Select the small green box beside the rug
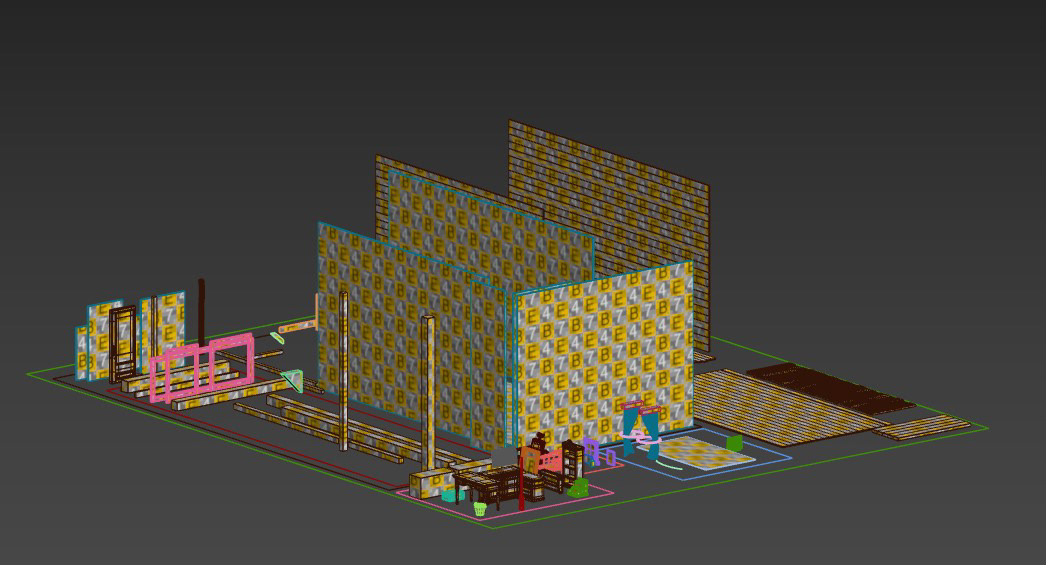The image size is (1046, 565). [734, 443]
